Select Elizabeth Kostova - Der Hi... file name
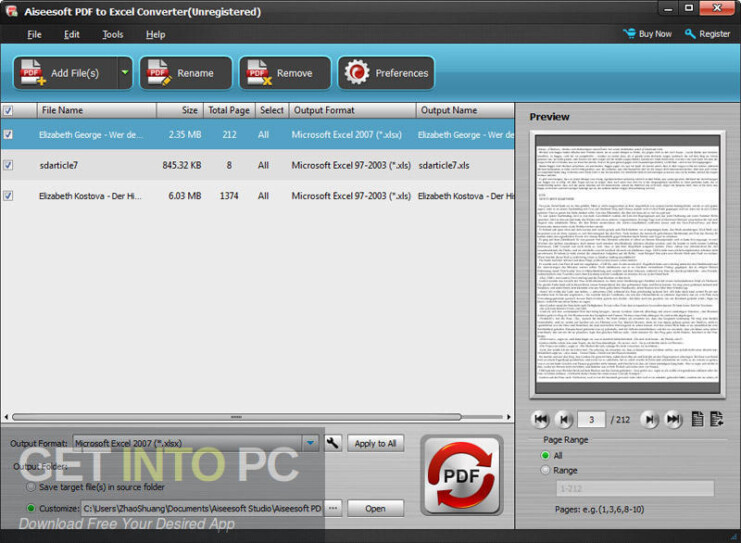The image size is (741, 543). pyautogui.click(x=90, y=196)
